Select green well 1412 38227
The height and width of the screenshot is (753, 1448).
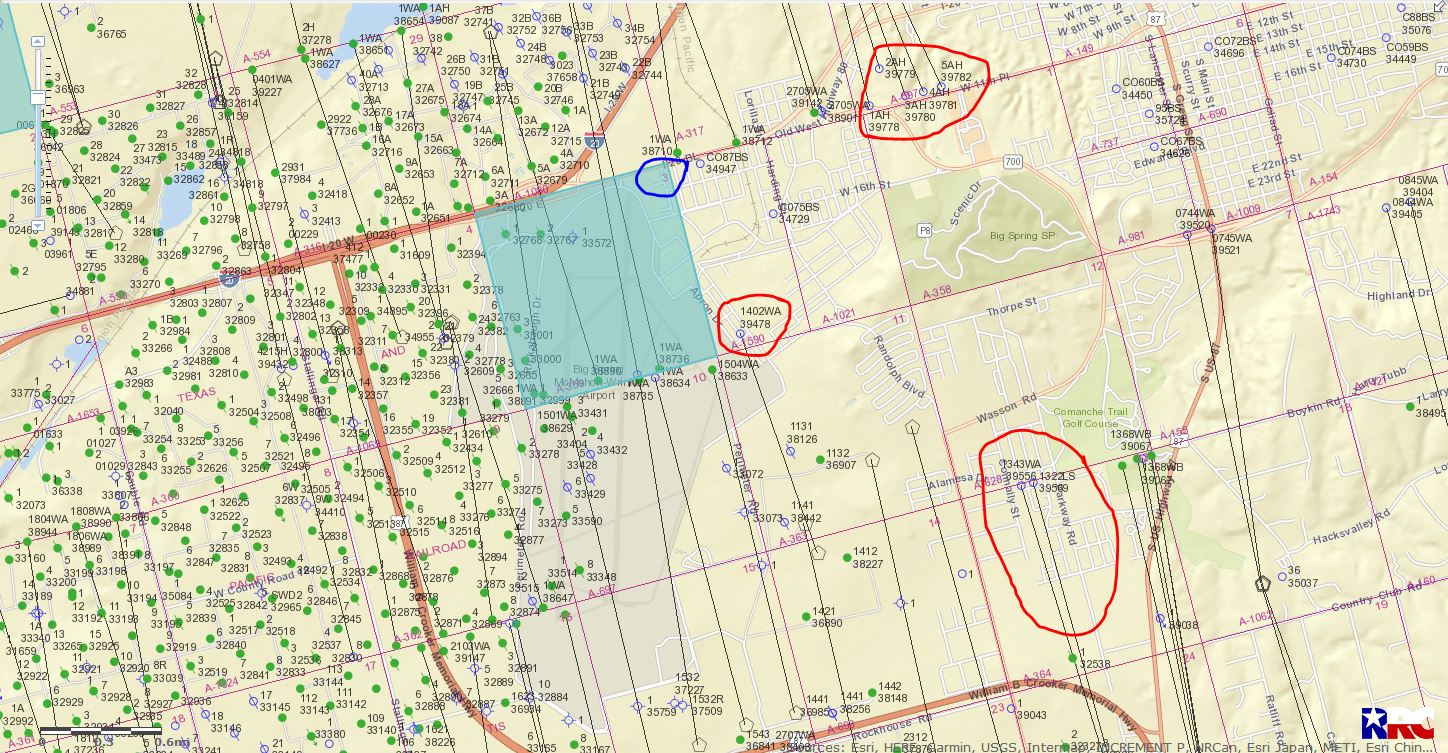tap(847, 556)
